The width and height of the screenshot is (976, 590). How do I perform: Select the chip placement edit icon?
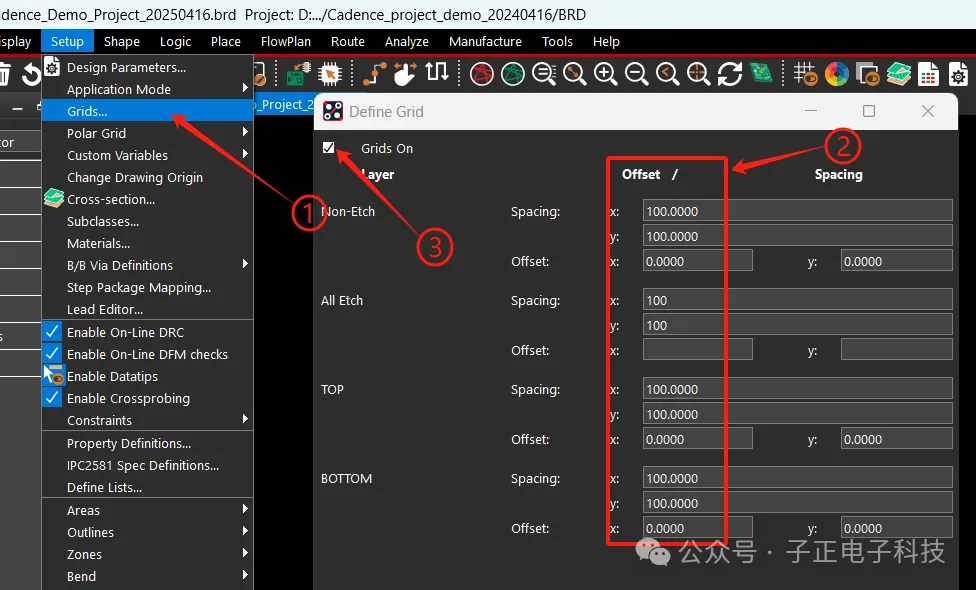(329, 74)
